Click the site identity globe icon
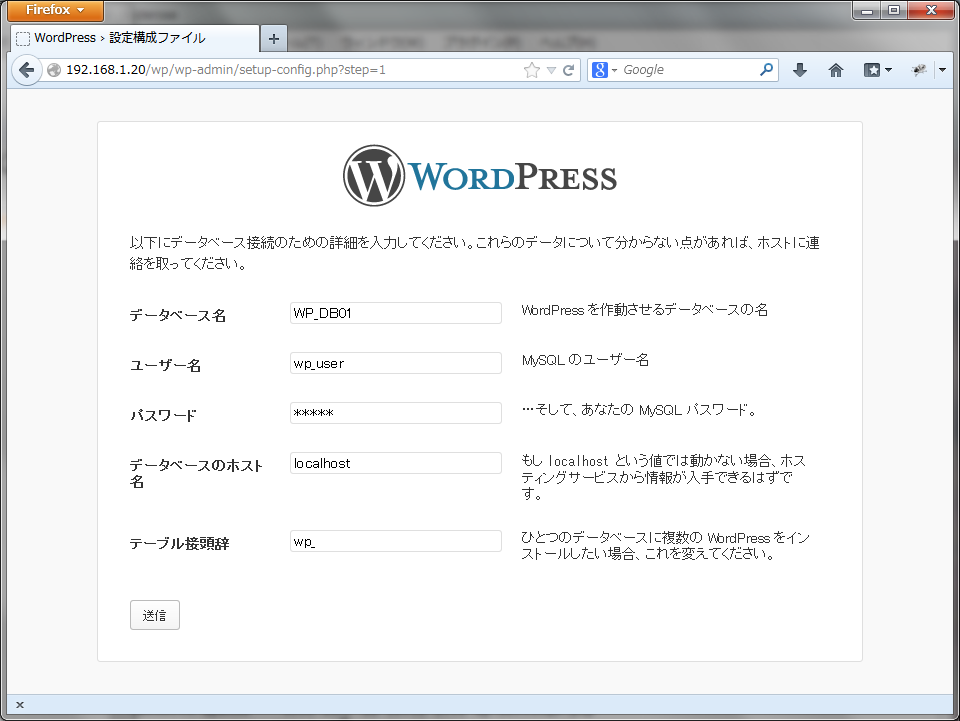 [x=54, y=70]
